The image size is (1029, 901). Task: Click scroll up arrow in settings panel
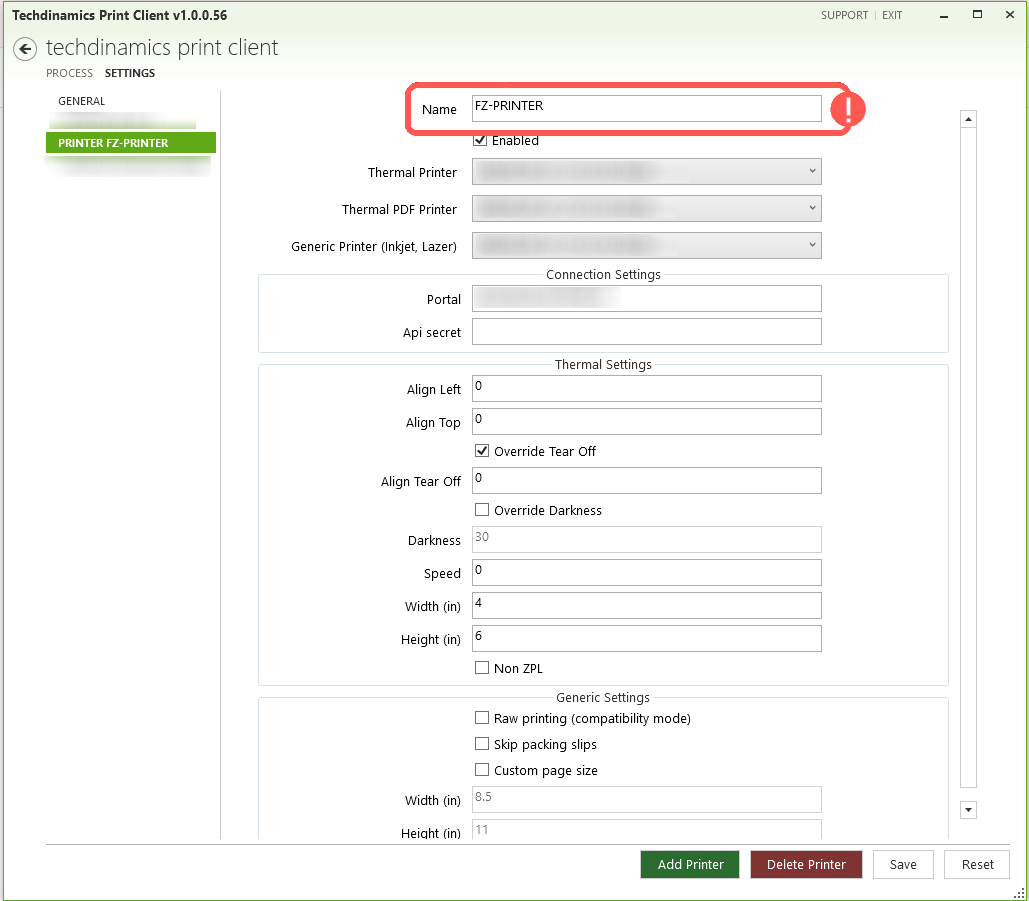[968, 119]
